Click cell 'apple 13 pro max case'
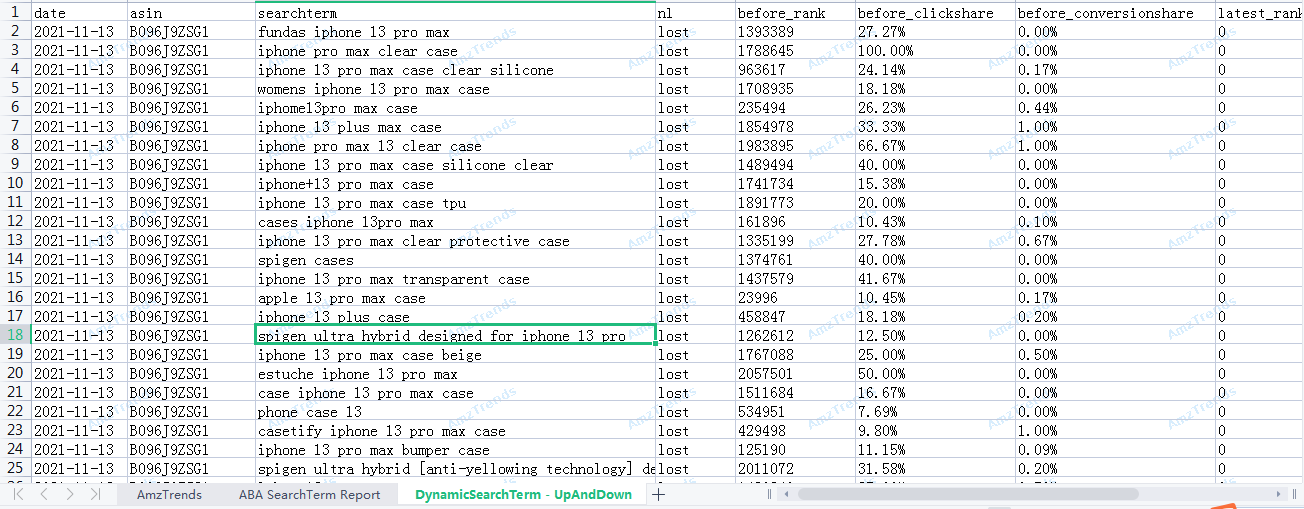This screenshot has width=1304, height=509. (x=455, y=298)
